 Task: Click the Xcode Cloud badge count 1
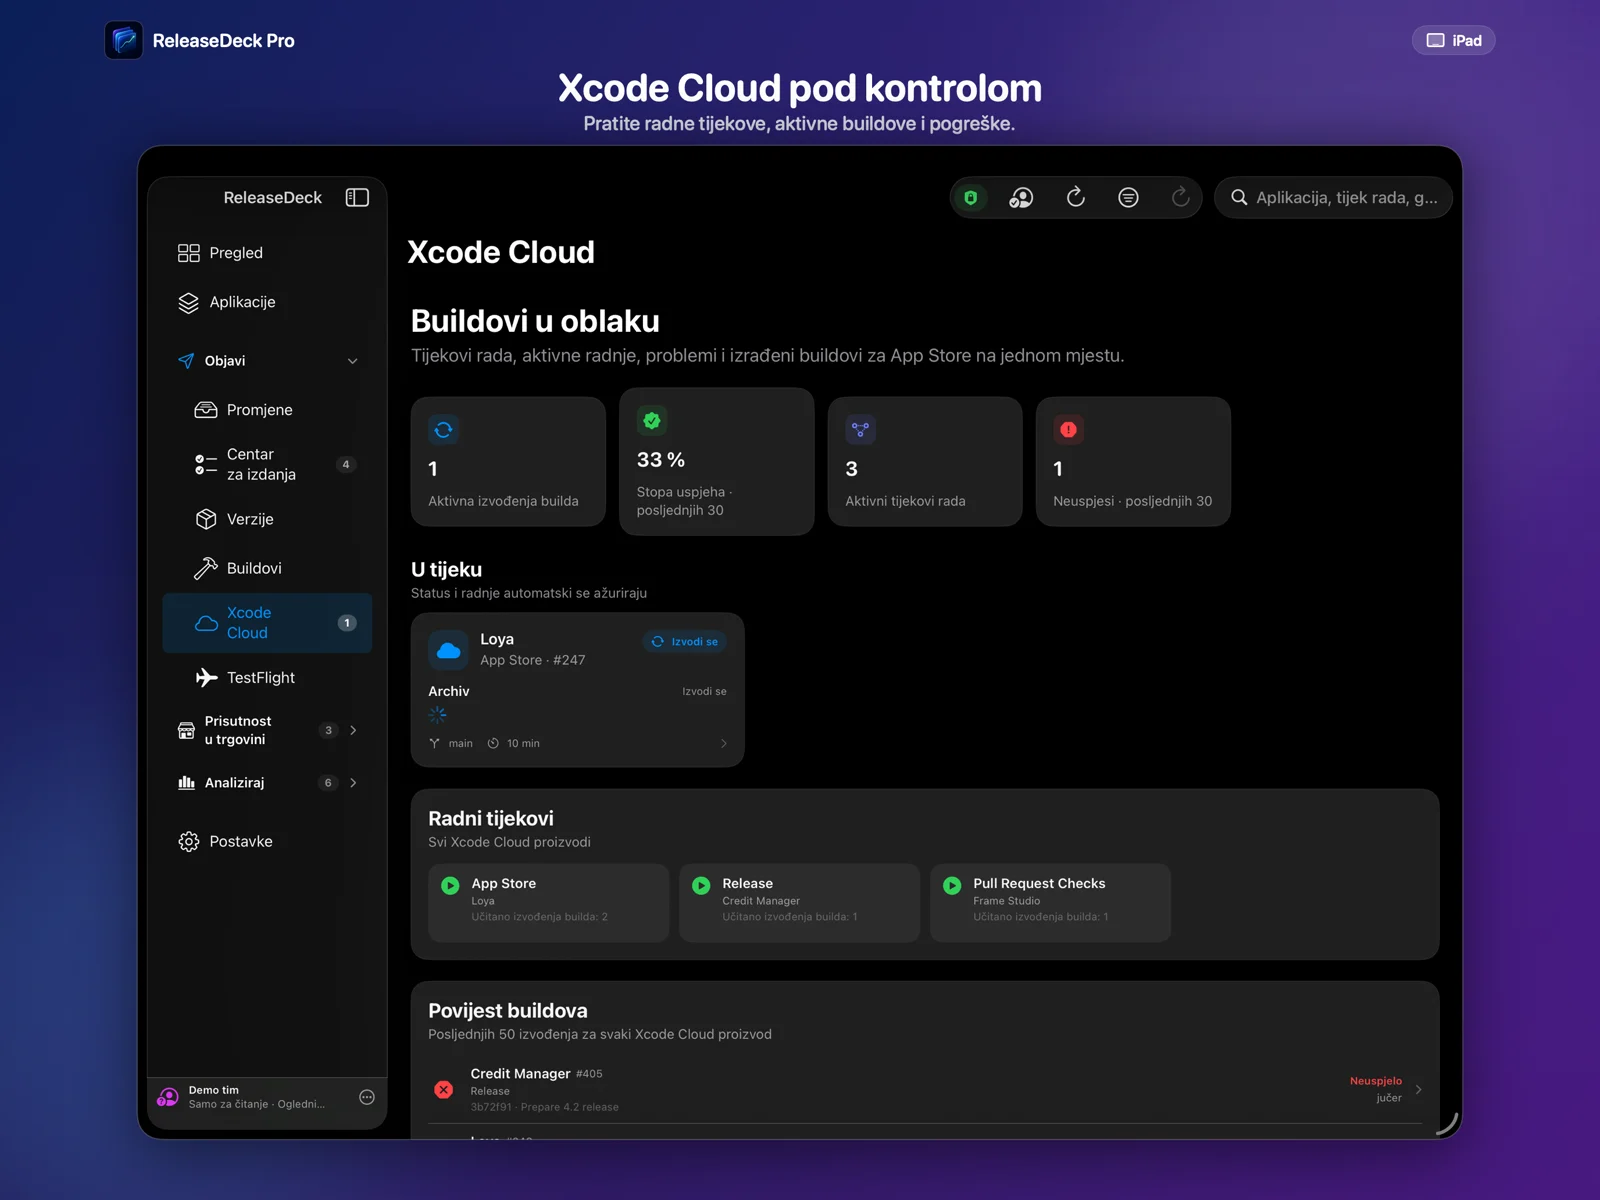pos(347,623)
